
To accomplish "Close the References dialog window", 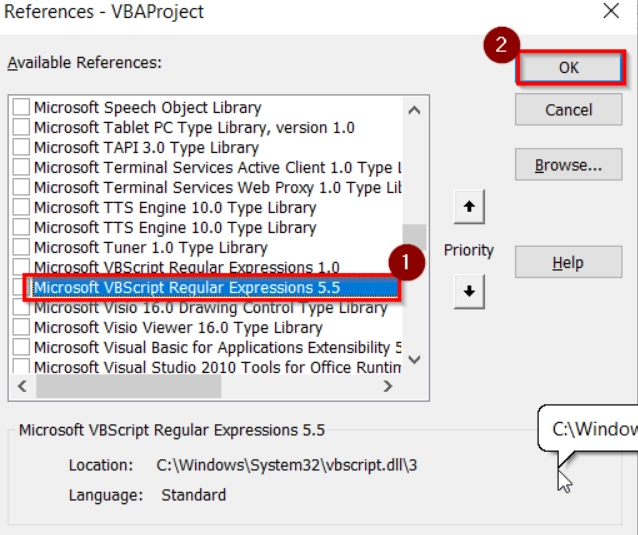I will click(611, 12).
